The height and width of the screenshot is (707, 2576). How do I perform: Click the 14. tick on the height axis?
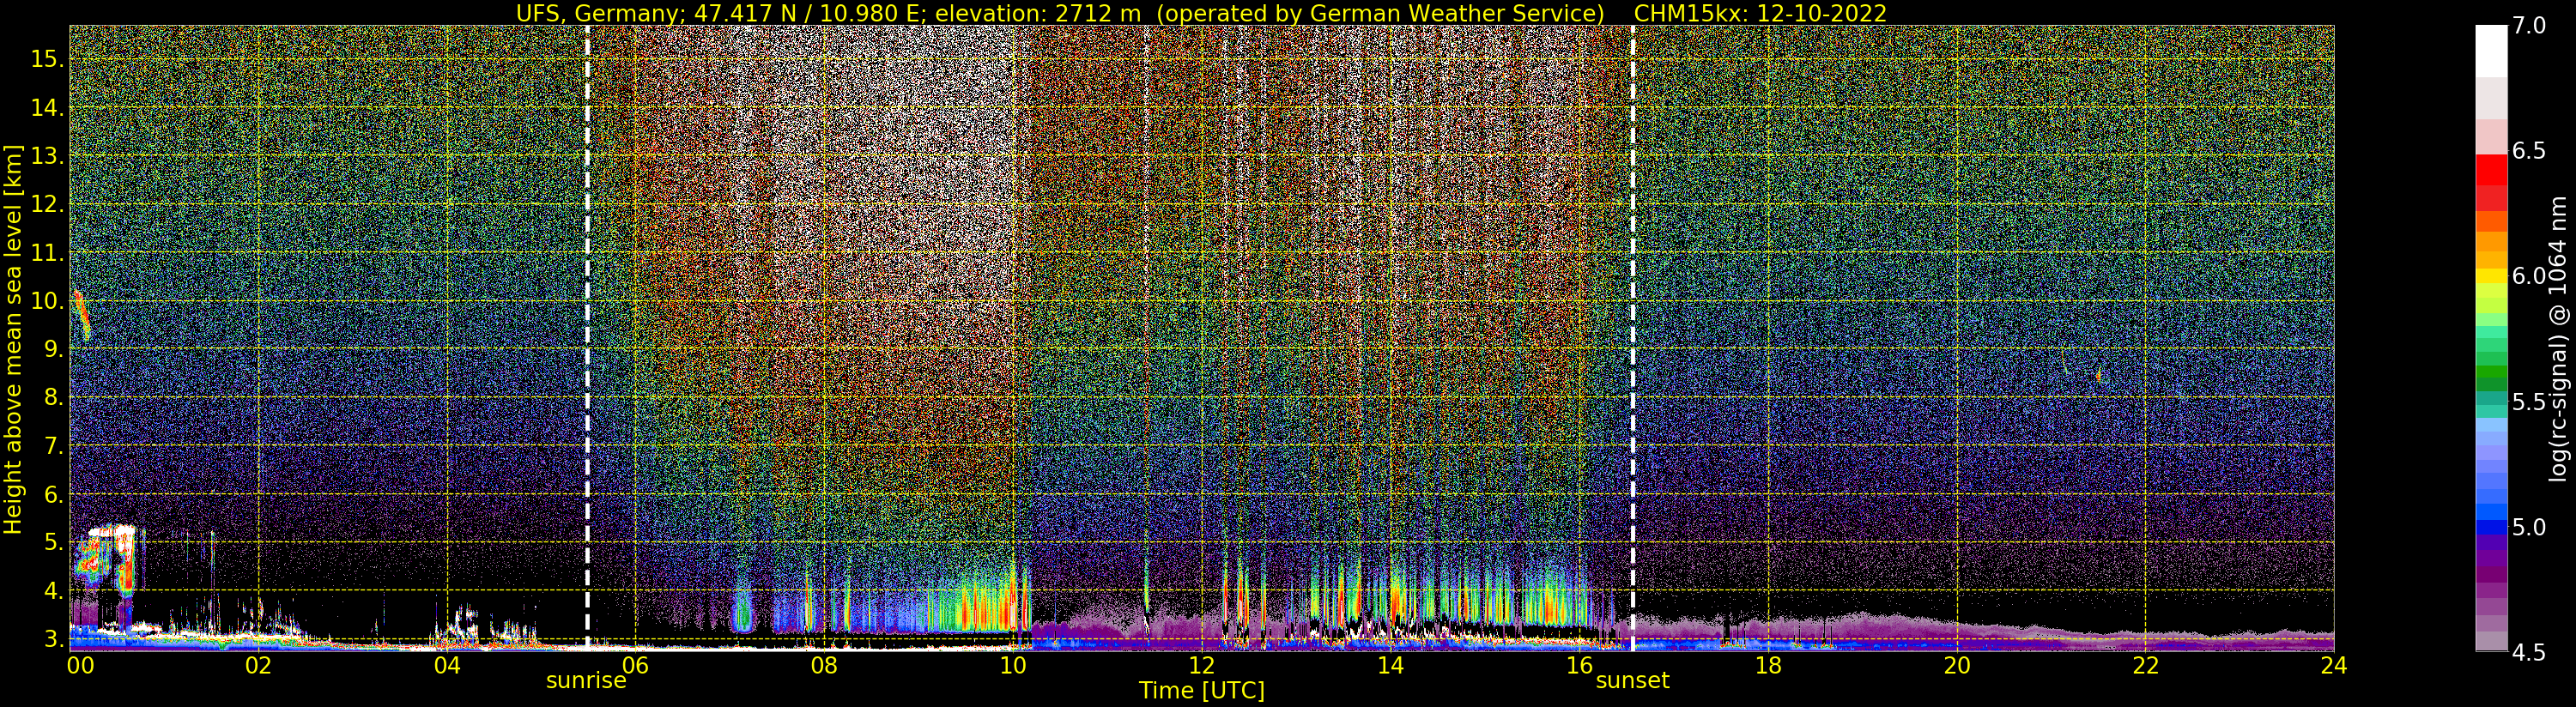(x=46, y=108)
